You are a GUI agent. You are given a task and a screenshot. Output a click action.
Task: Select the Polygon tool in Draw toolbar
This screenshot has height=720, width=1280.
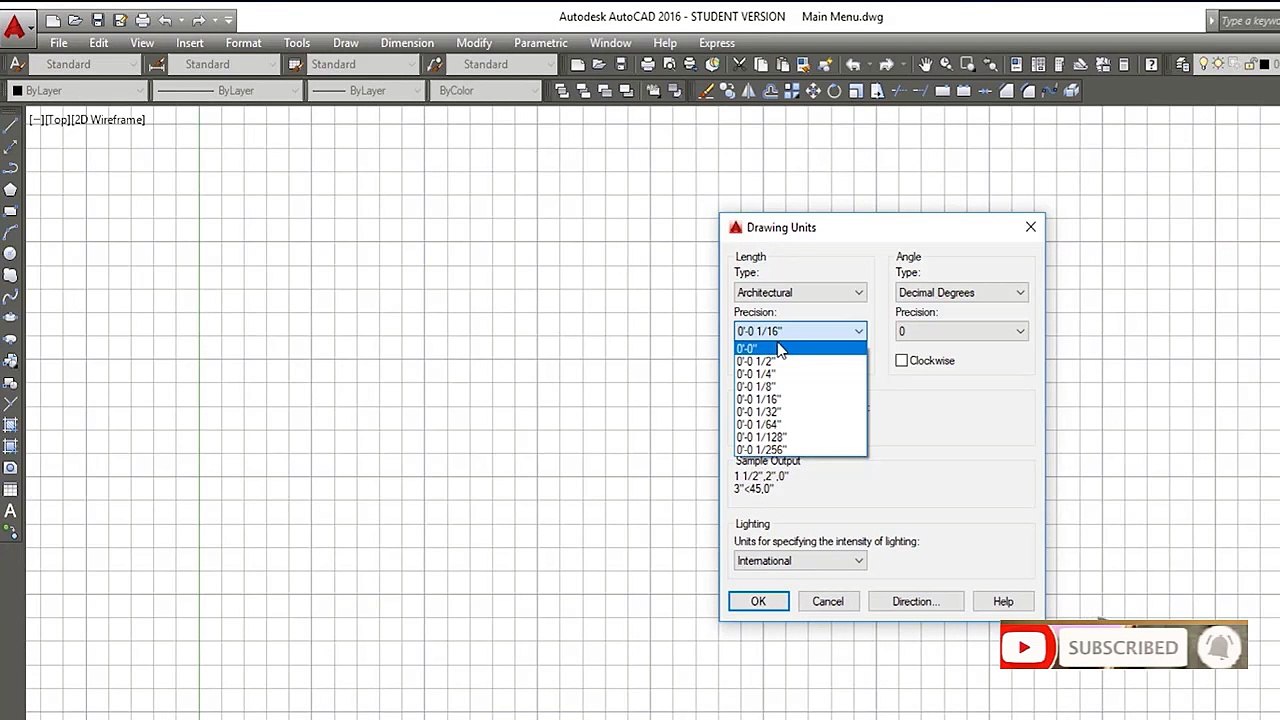[x=10, y=190]
